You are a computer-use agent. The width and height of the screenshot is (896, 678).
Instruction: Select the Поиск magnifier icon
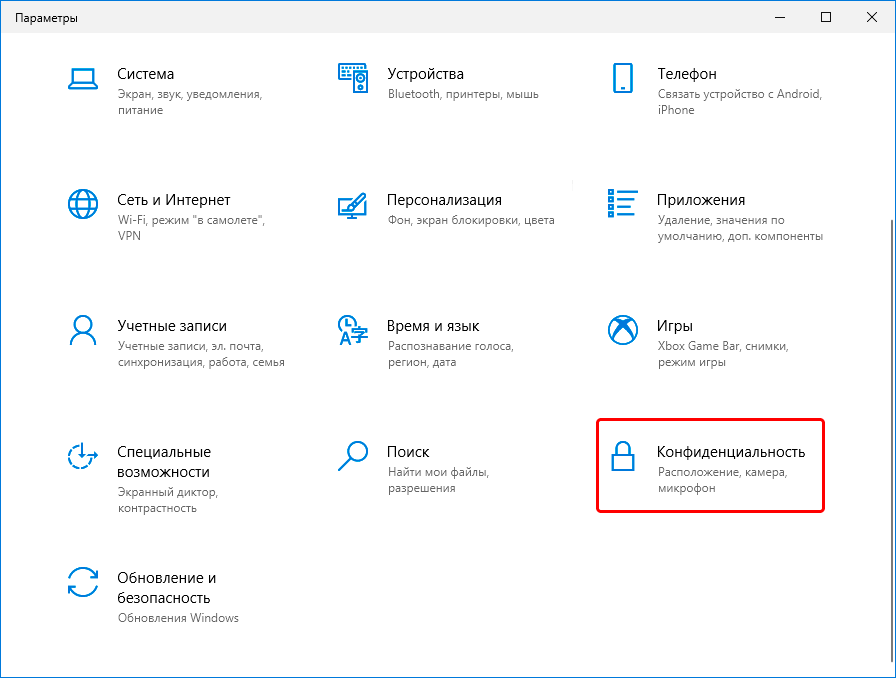pos(353,456)
